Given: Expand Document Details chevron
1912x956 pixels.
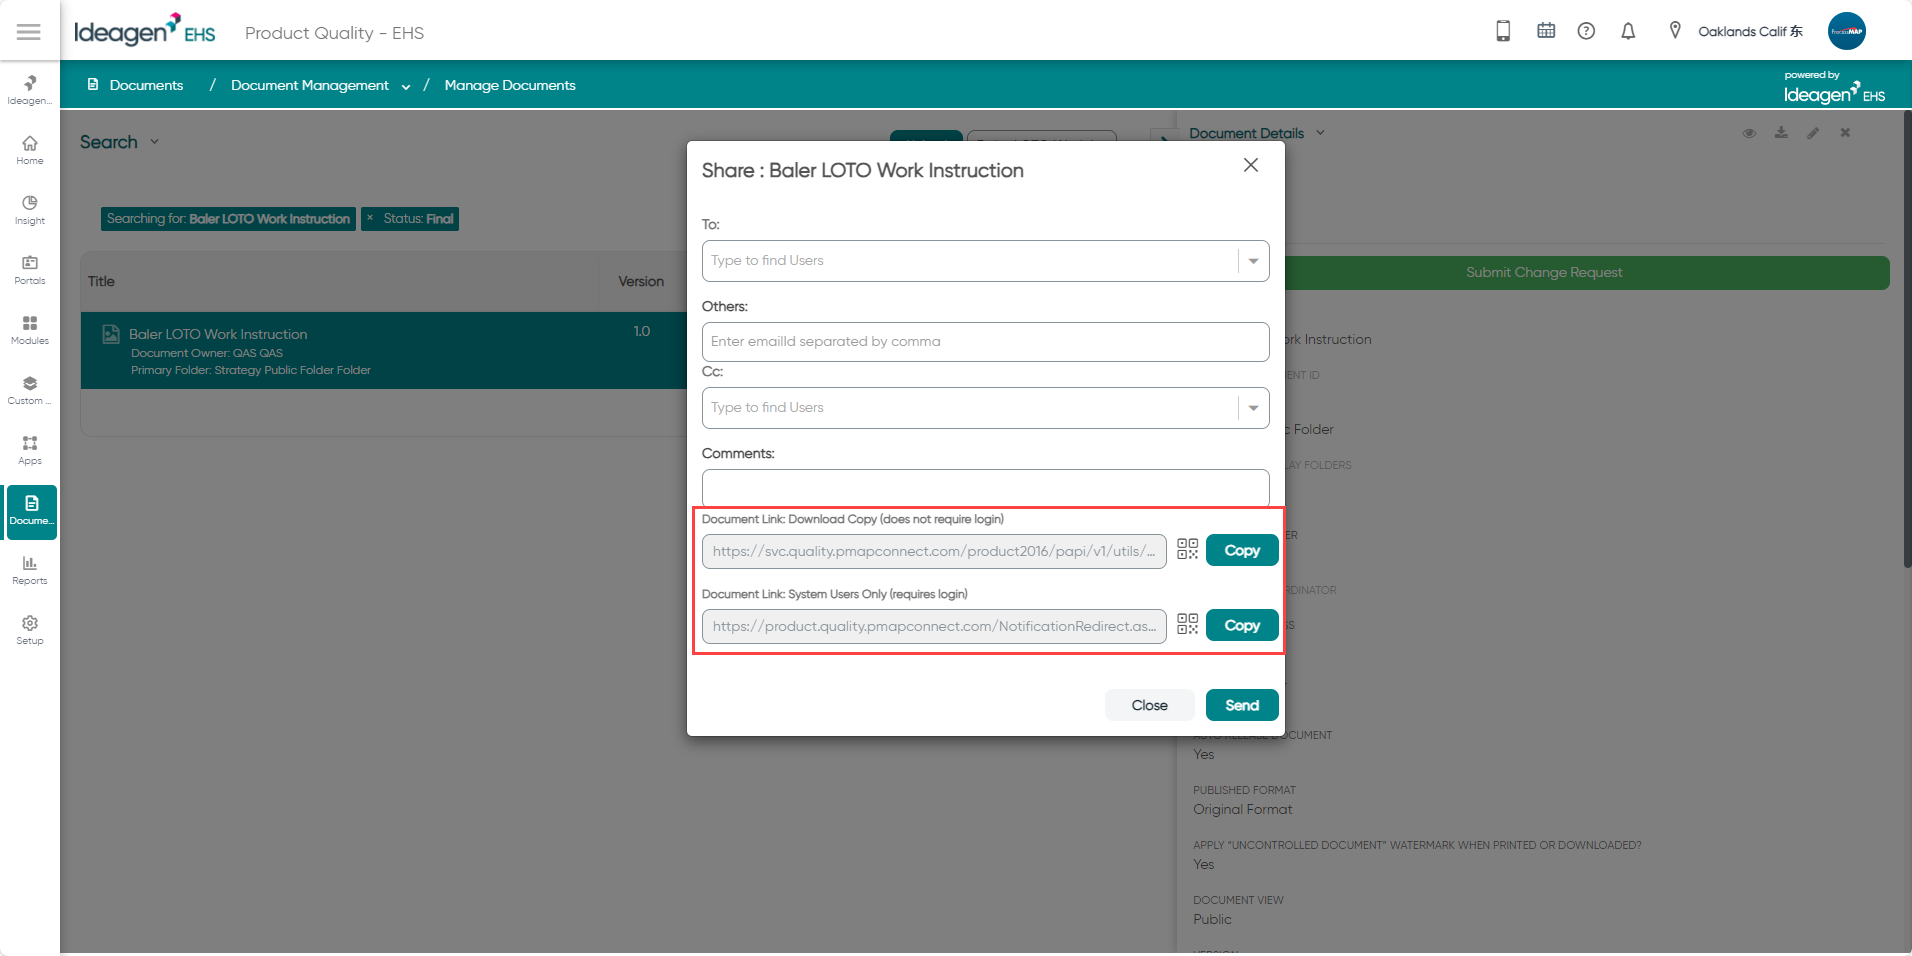Looking at the screenshot, I should coord(1320,133).
